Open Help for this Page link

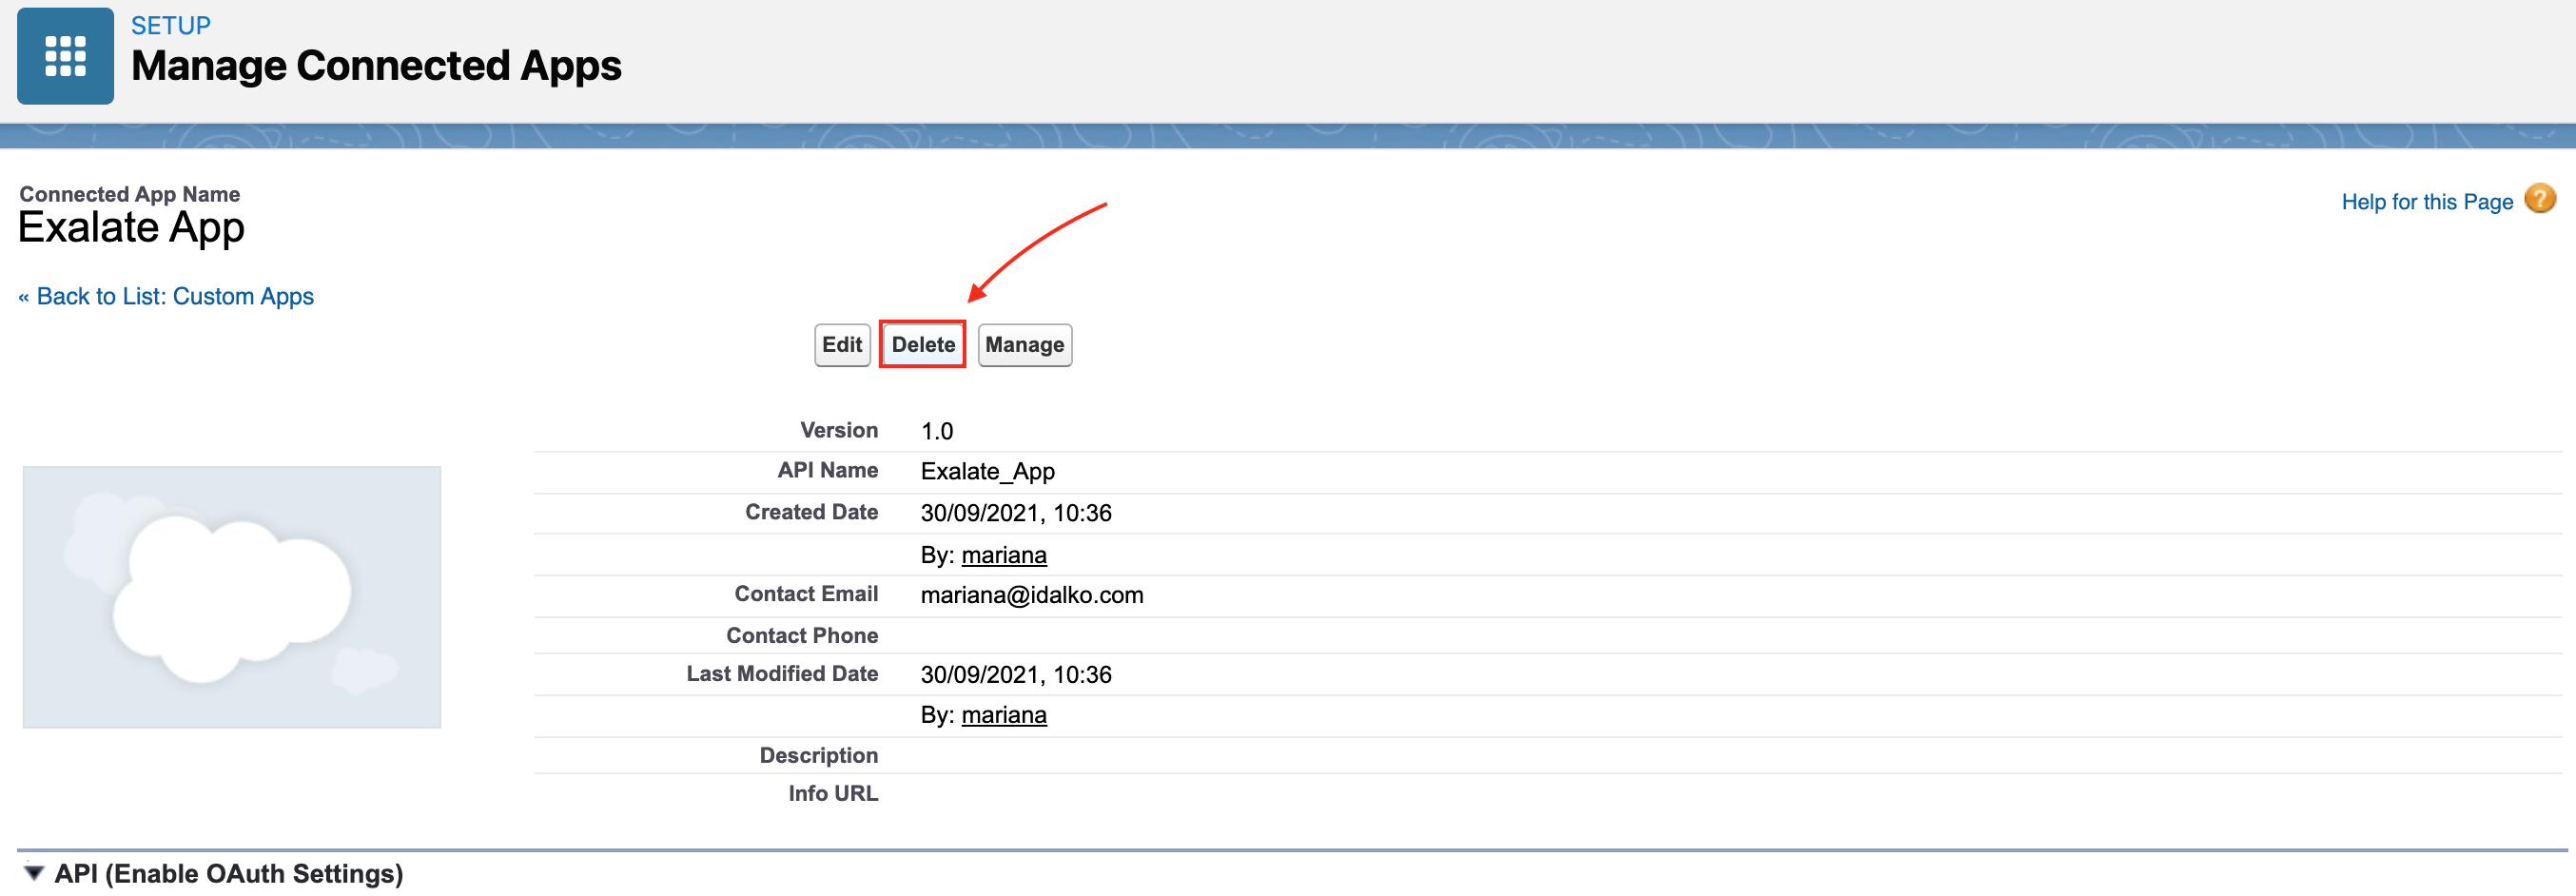(2427, 202)
